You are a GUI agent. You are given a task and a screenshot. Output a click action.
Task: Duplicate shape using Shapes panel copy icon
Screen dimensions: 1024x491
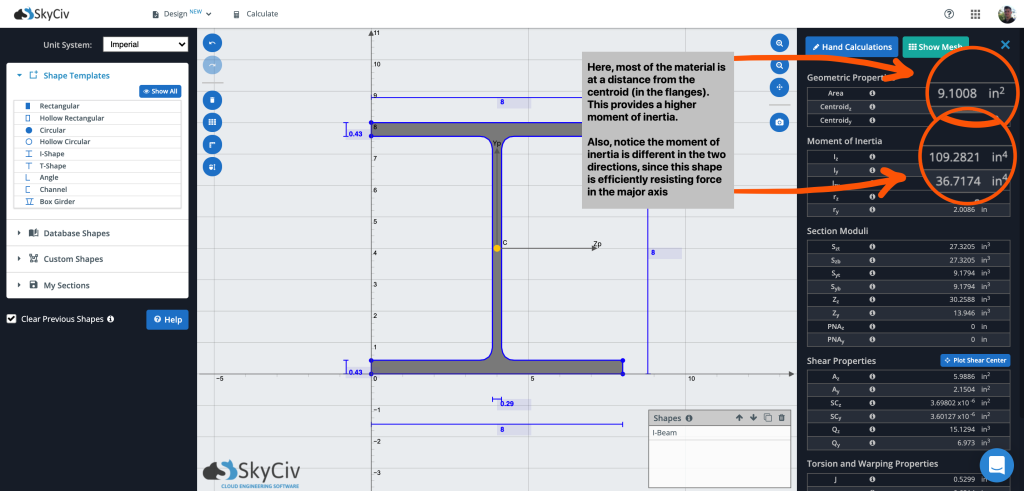pyautogui.click(x=768, y=417)
